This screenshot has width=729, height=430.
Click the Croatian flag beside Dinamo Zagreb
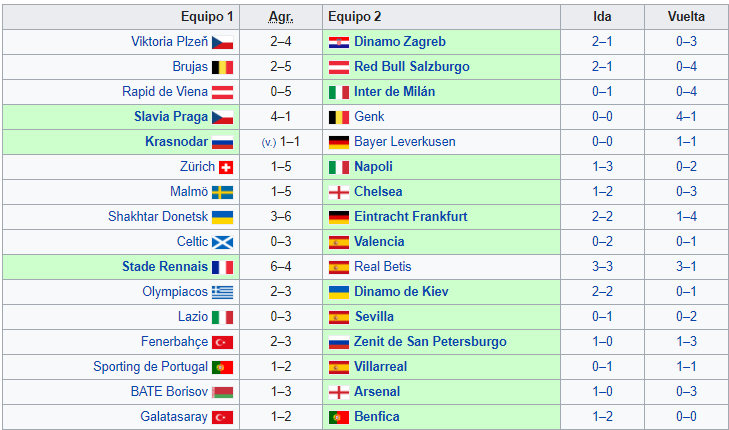pyautogui.click(x=339, y=42)
